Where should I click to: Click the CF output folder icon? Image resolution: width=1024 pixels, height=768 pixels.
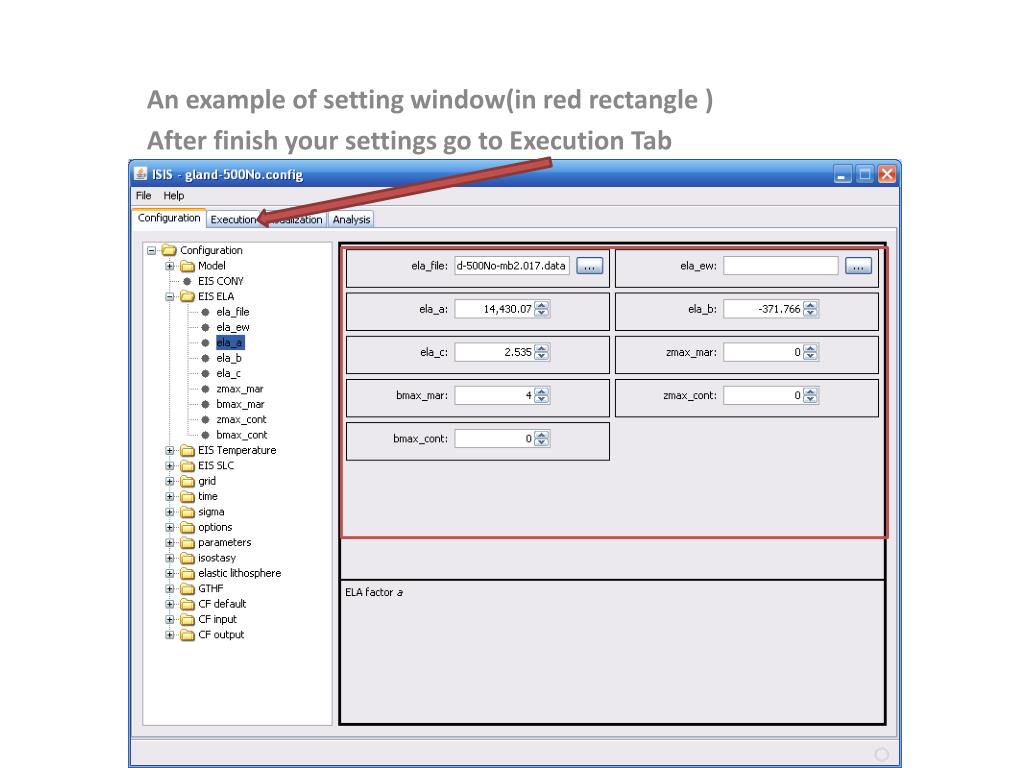pos(187,635)
